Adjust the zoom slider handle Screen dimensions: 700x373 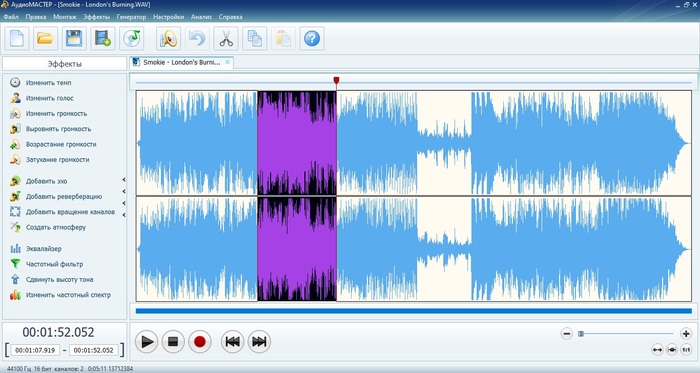click(581, 333)
